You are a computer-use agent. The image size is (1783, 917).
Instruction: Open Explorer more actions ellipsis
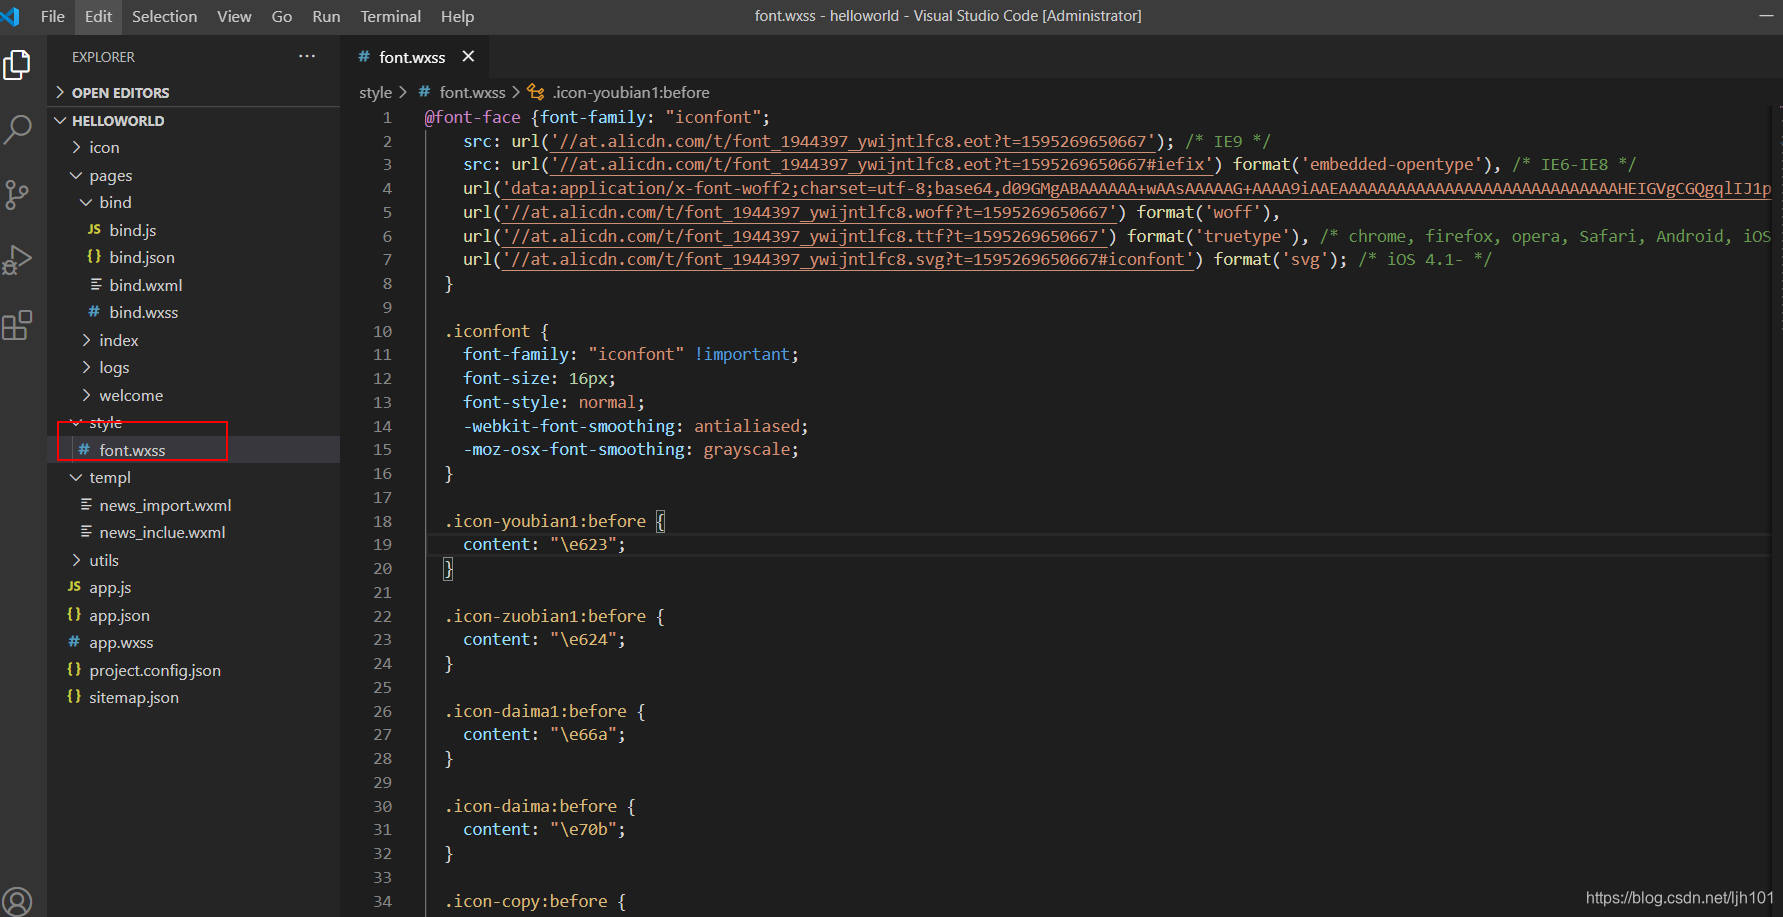(307, 56)
